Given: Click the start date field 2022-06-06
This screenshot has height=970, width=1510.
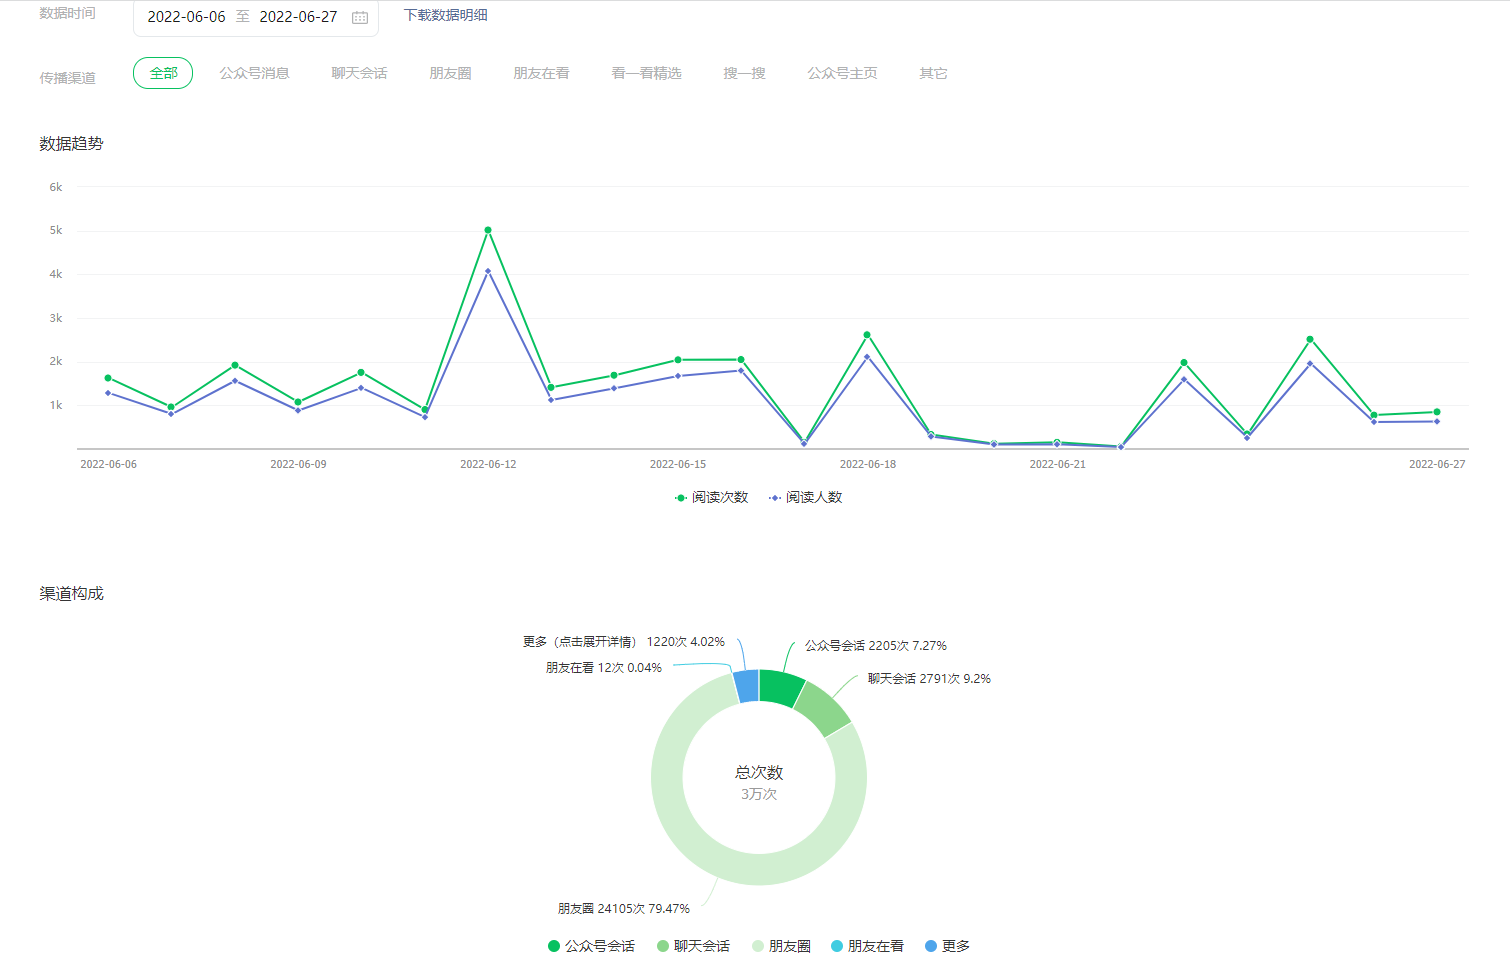Looking at the screenshot, I should coord(186,17).
